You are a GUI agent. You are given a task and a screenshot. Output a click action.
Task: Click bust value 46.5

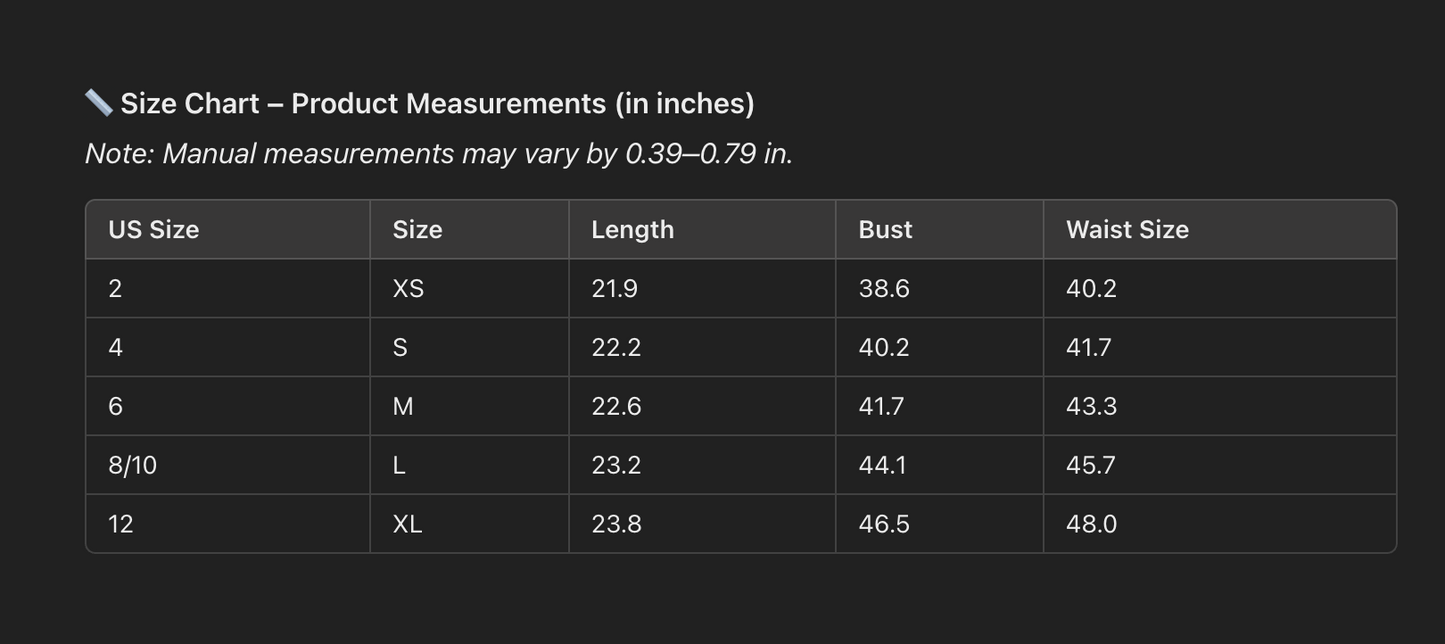pos(884,524)
